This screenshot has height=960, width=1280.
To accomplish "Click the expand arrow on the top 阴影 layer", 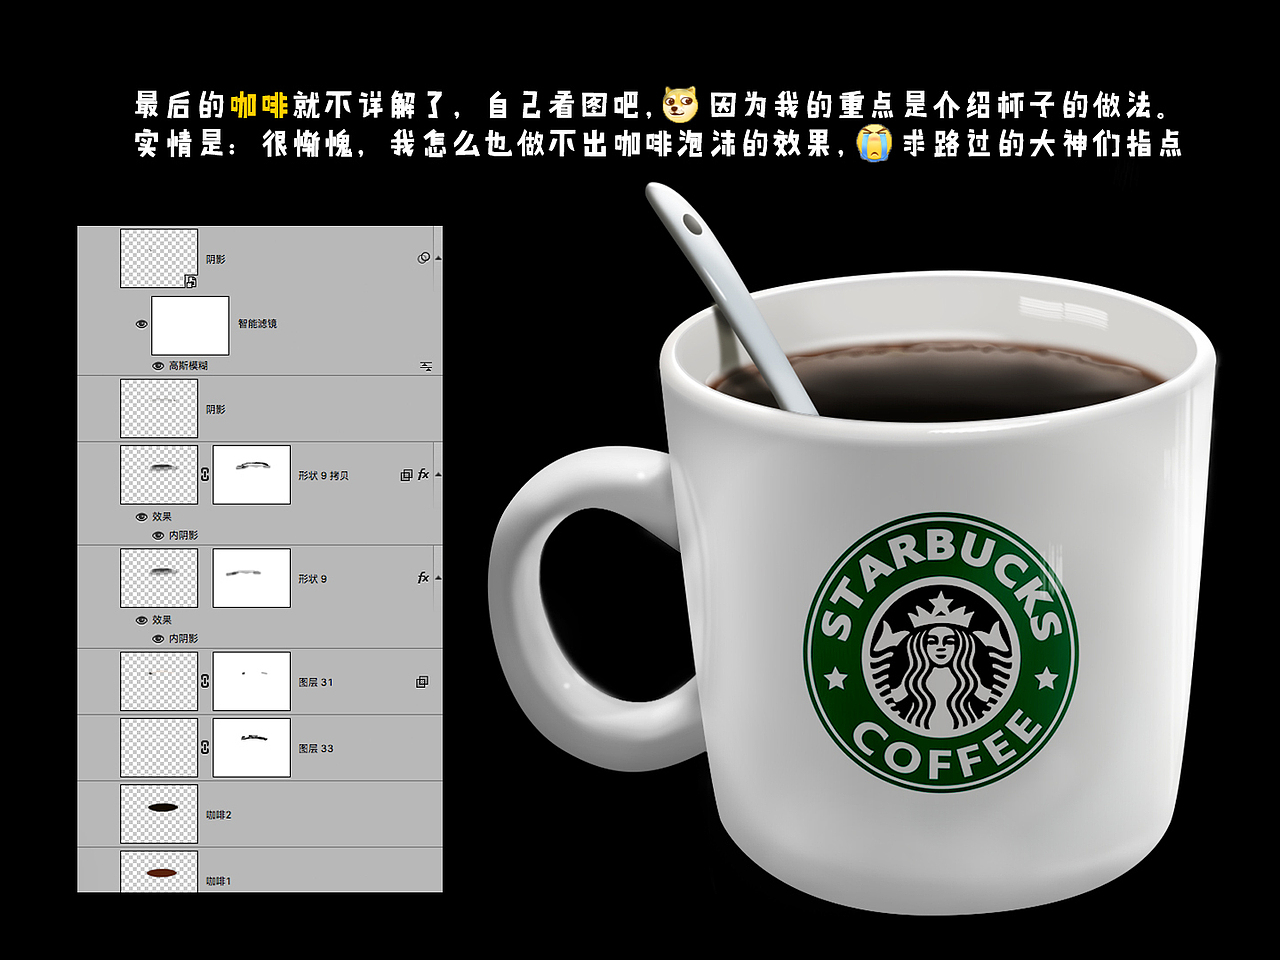I will coord(439,257).
